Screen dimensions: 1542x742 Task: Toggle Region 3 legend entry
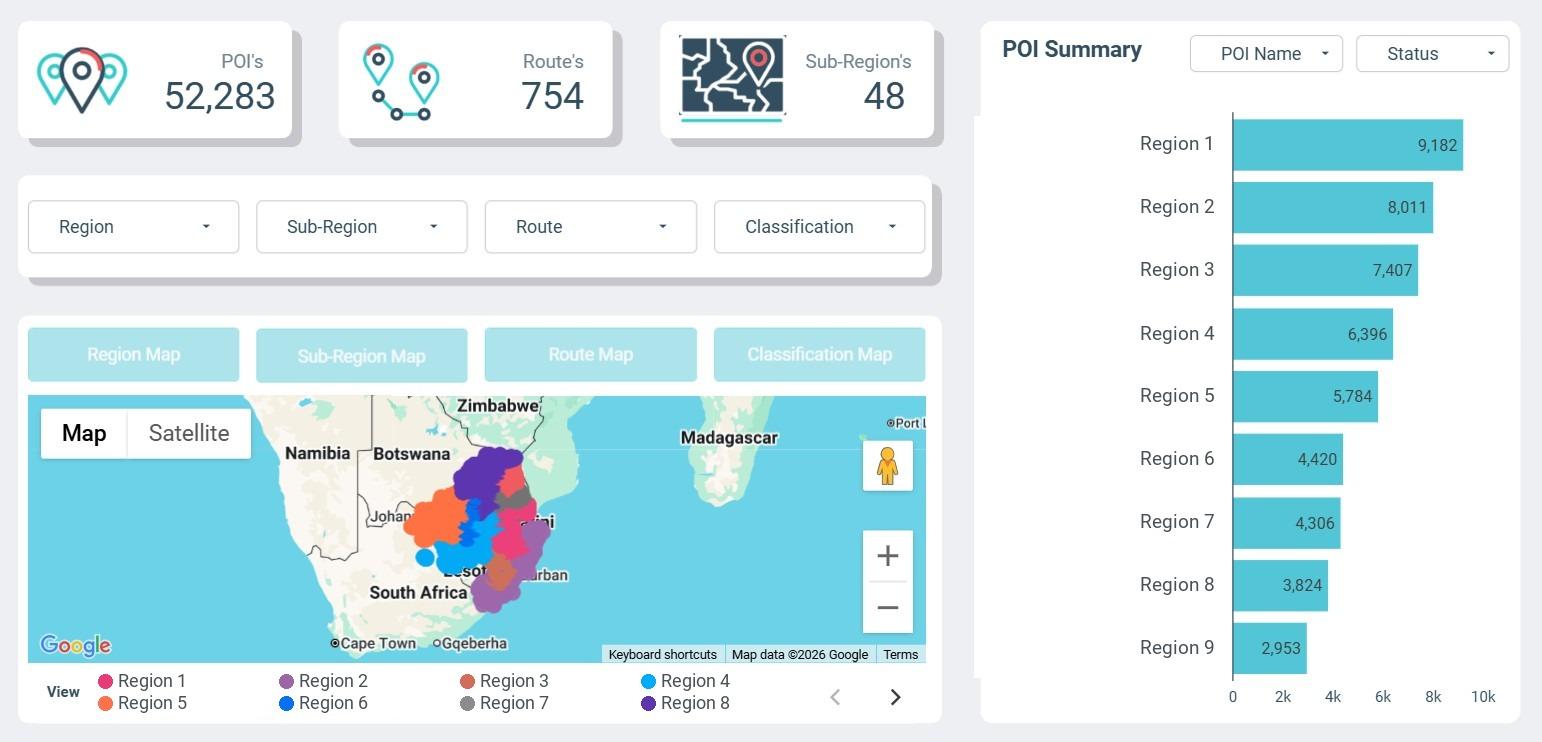pos(504,681)
